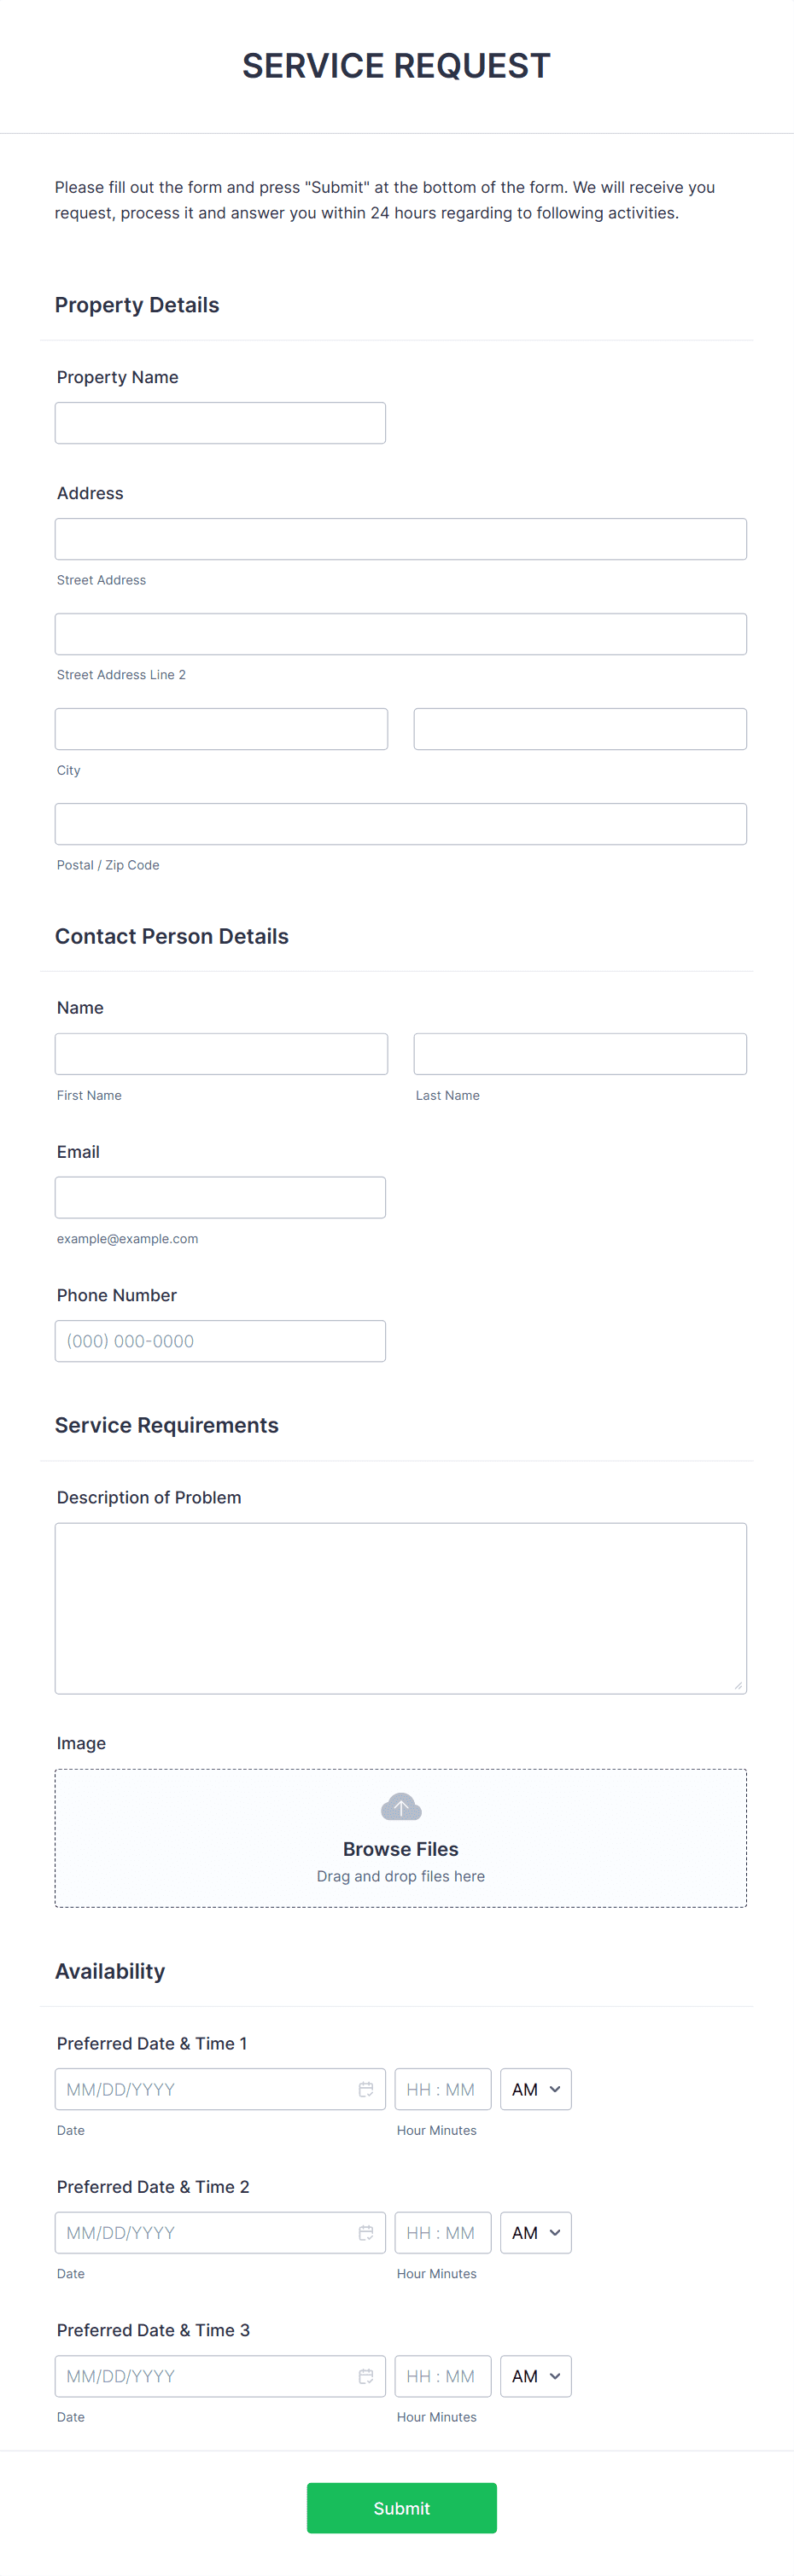Select the Street Address Line 2 field
Viewport: 794px width, 2576px height.
(400, 633)
